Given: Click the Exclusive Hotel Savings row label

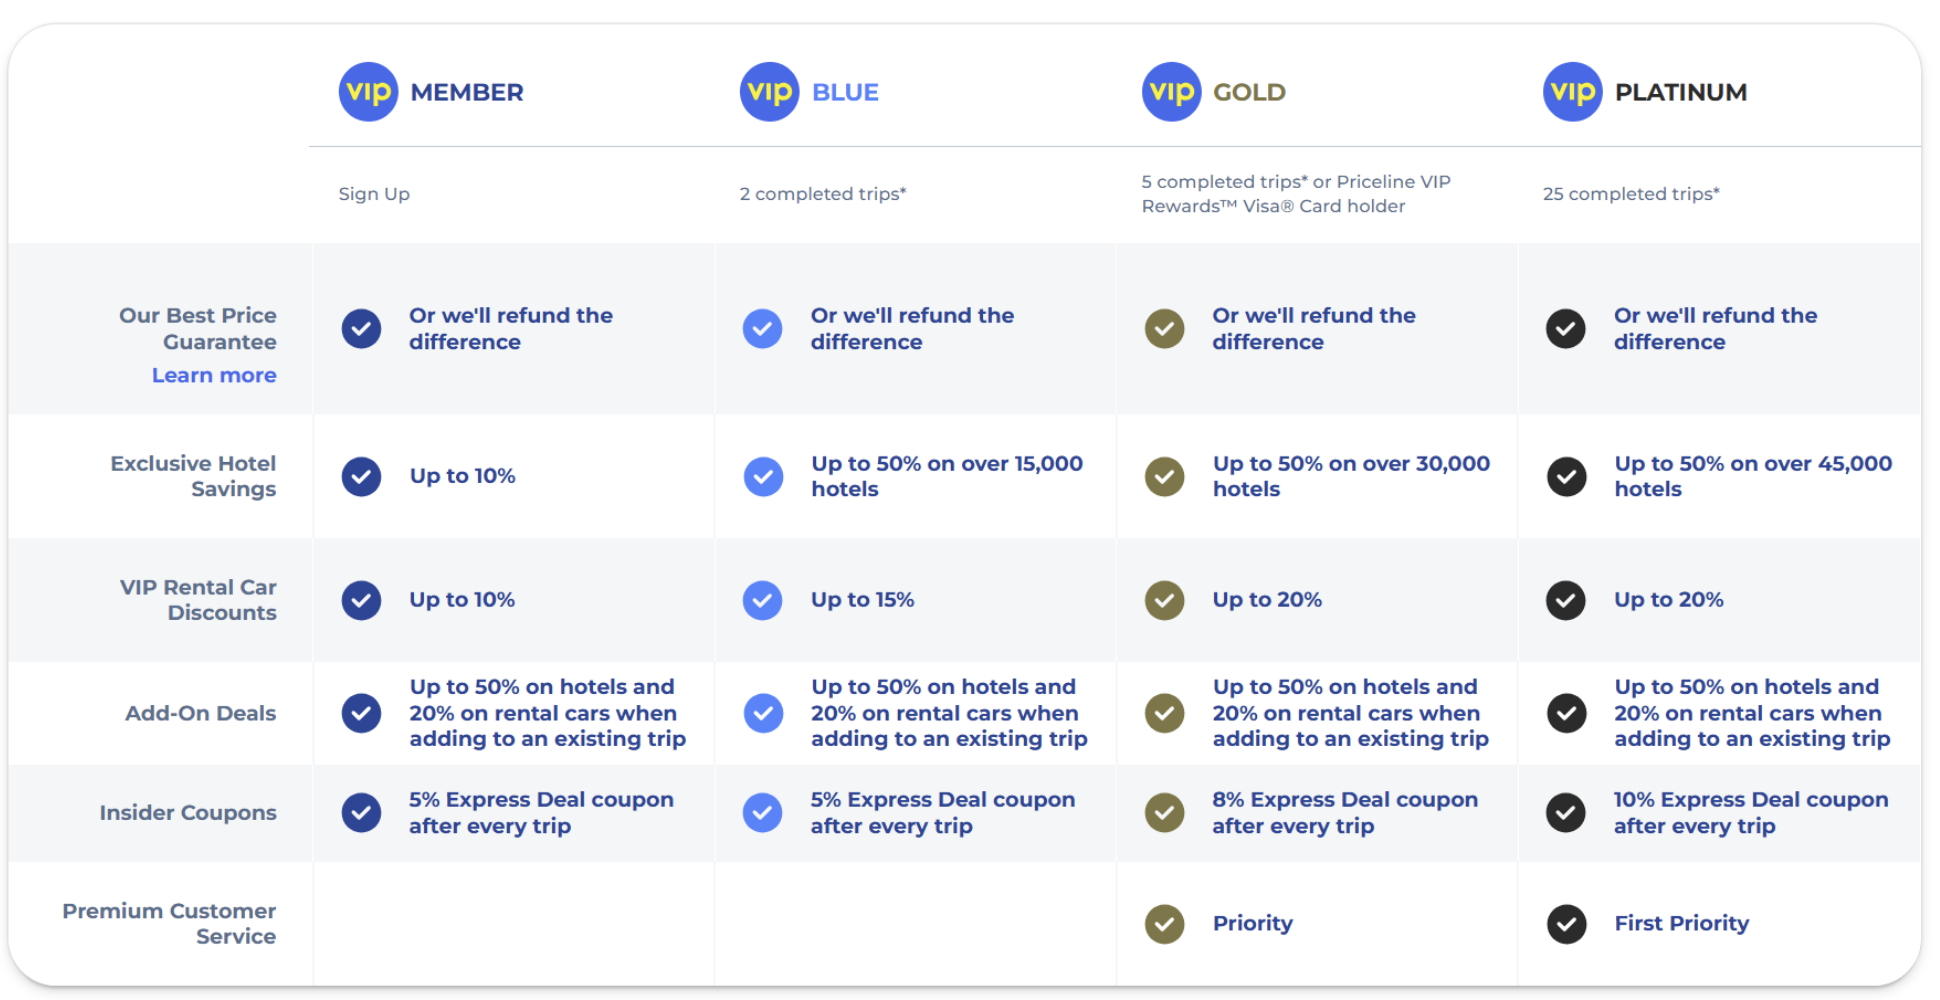Looking at the screenshot, I should point(193,476).
